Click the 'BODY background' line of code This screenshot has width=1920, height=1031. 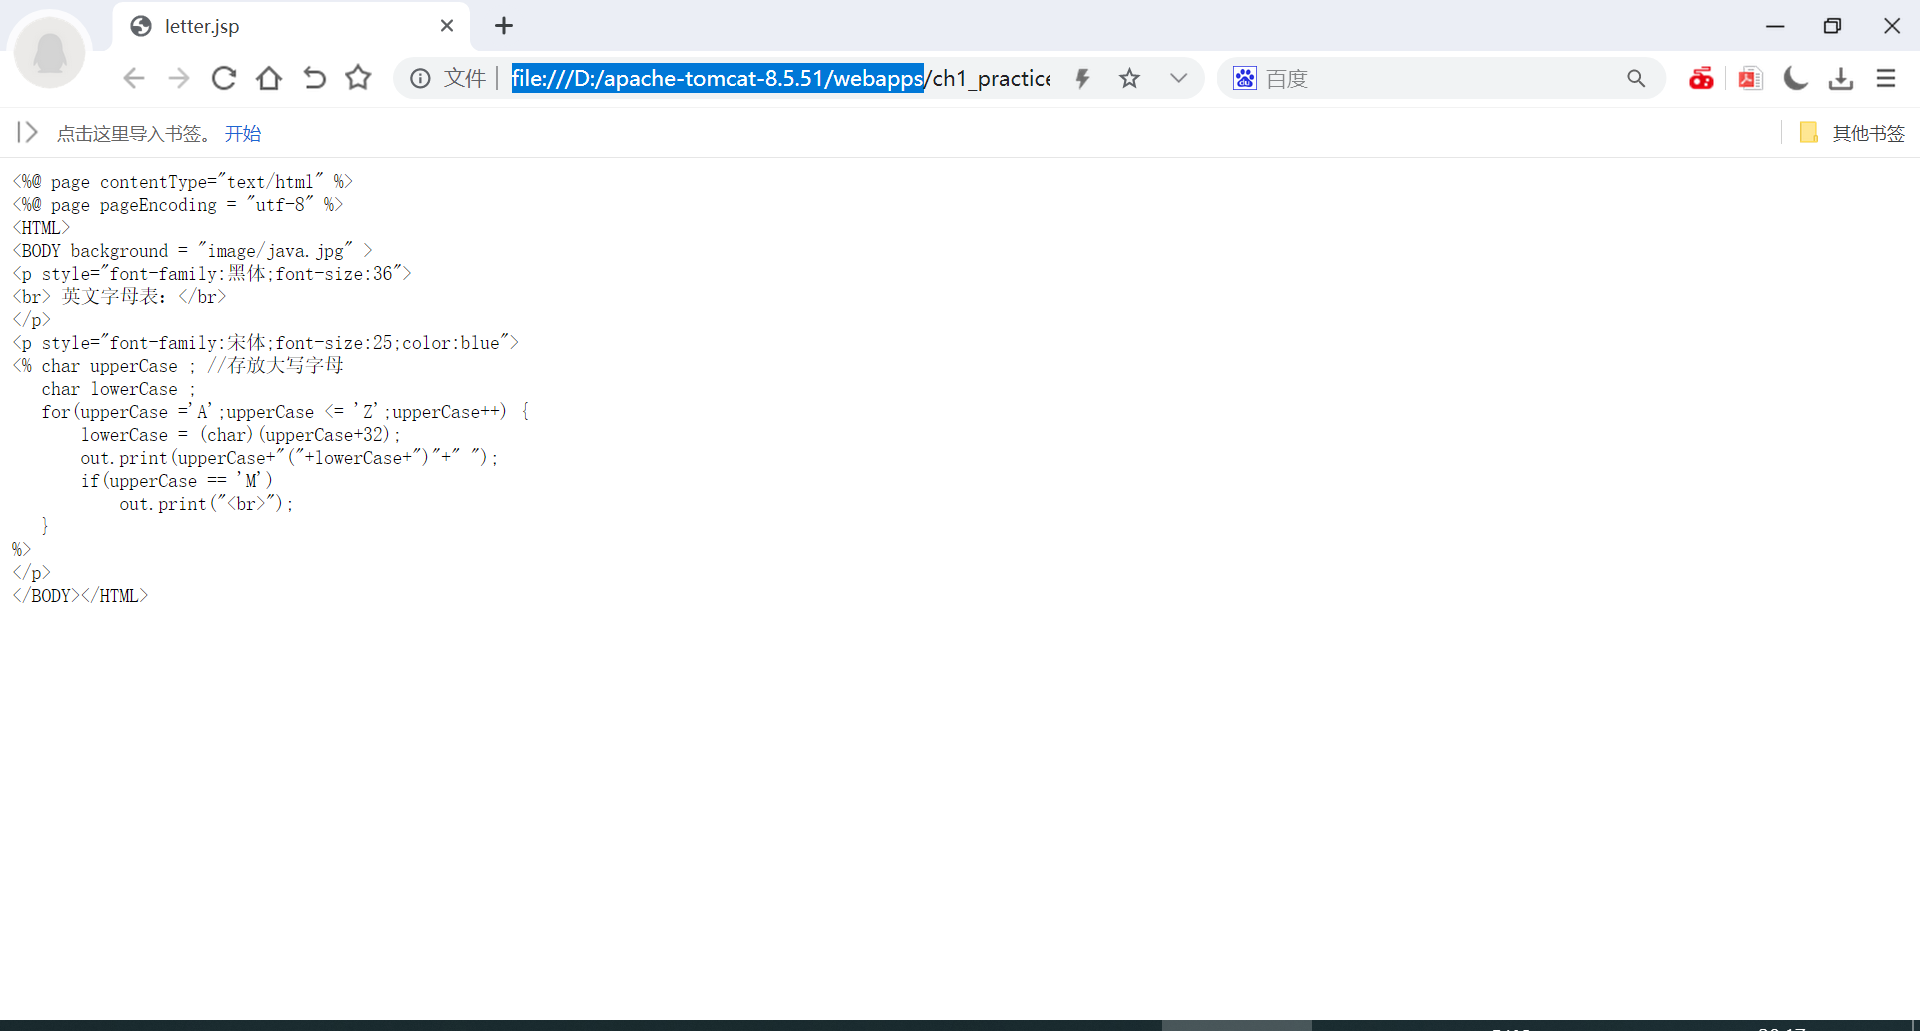192,251
